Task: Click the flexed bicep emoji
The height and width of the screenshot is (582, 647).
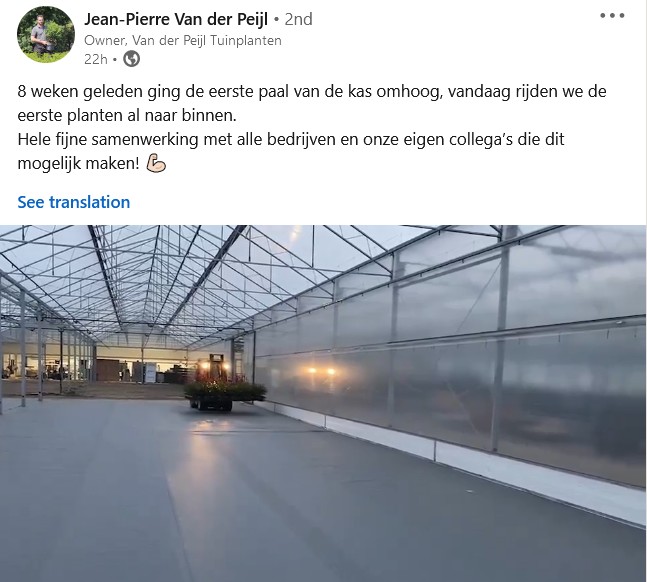Action: [156, 163]
